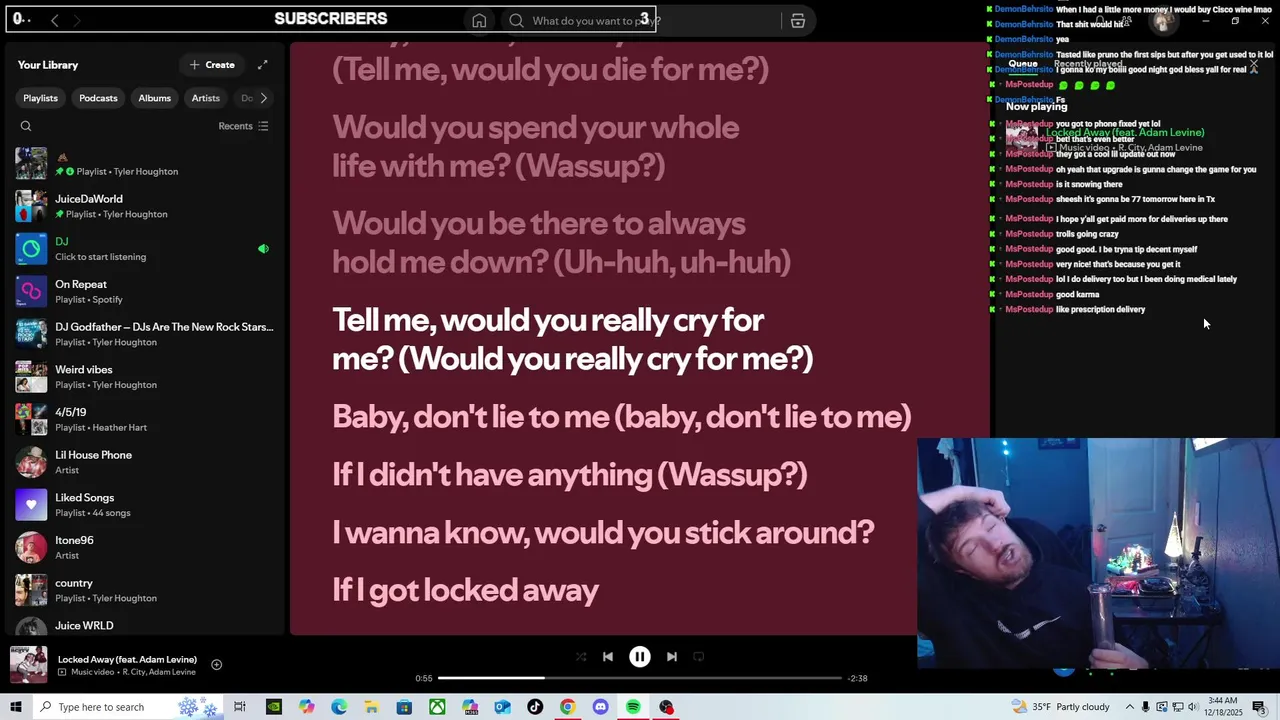Jump to lyric 'If I got locked away'

click(x=465, y=590)
